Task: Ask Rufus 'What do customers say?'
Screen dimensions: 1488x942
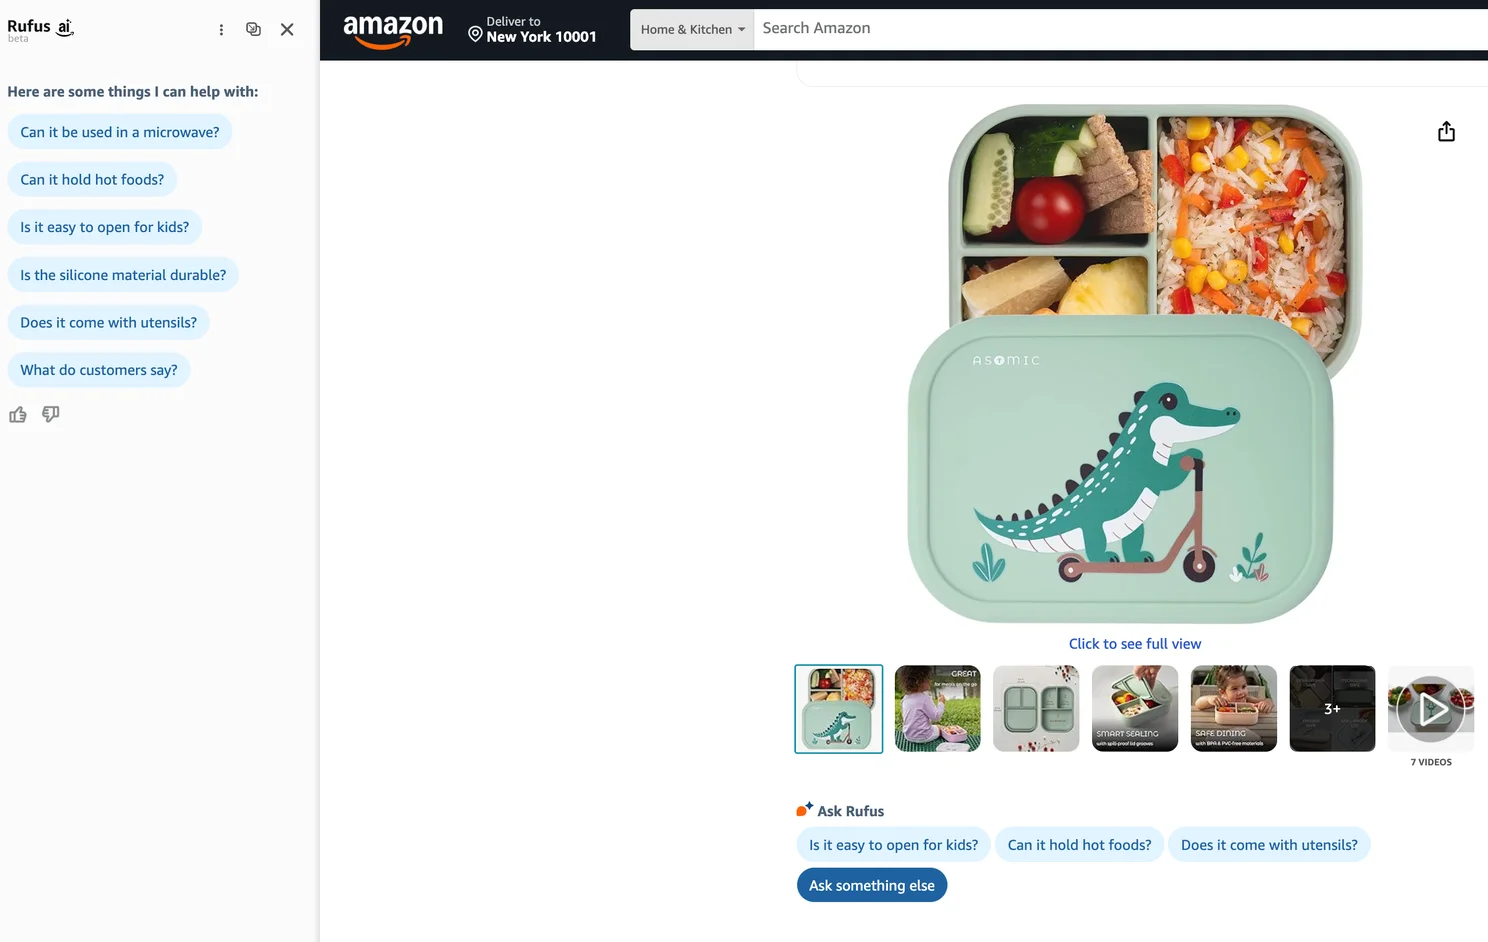Action: [x=99, y=370]
